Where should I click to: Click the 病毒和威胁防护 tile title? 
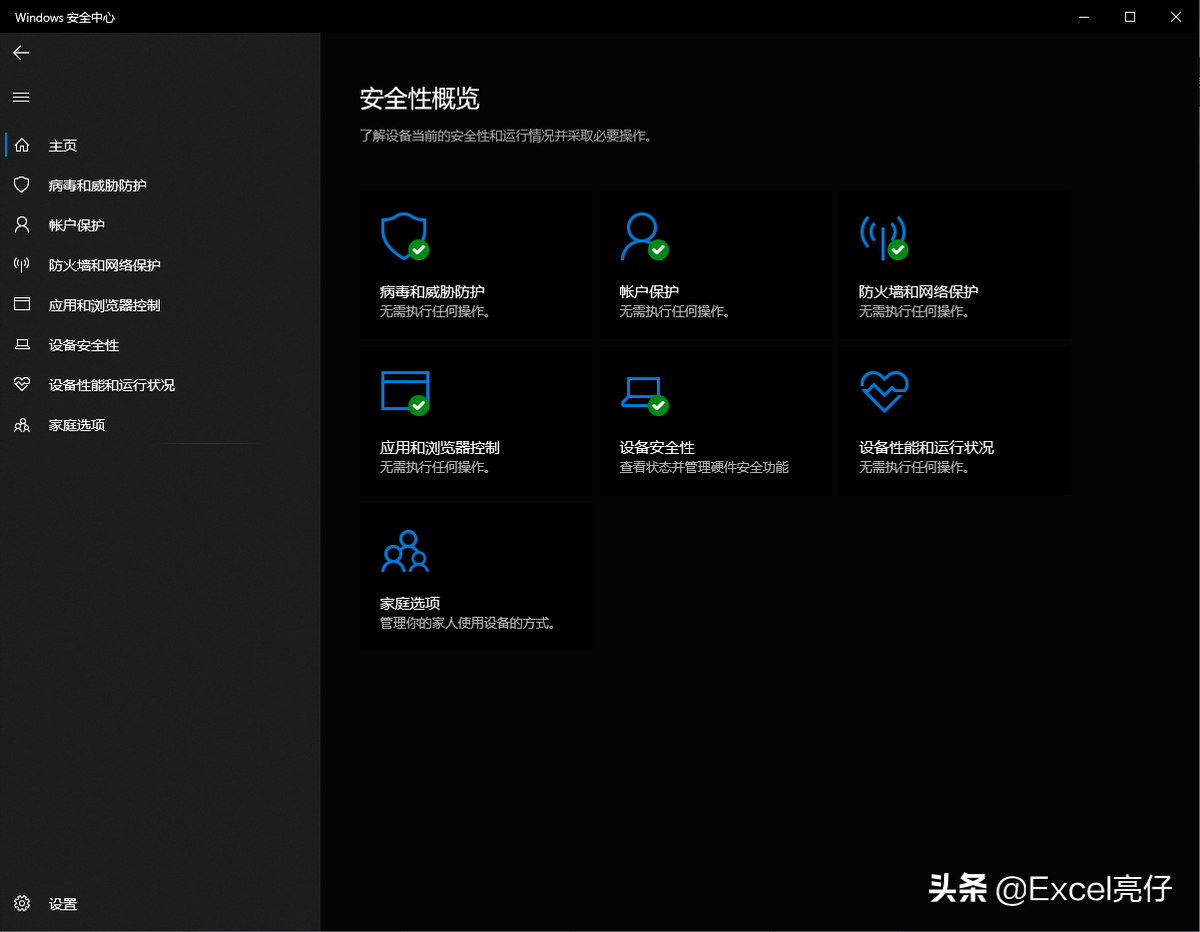click(432, 292)
